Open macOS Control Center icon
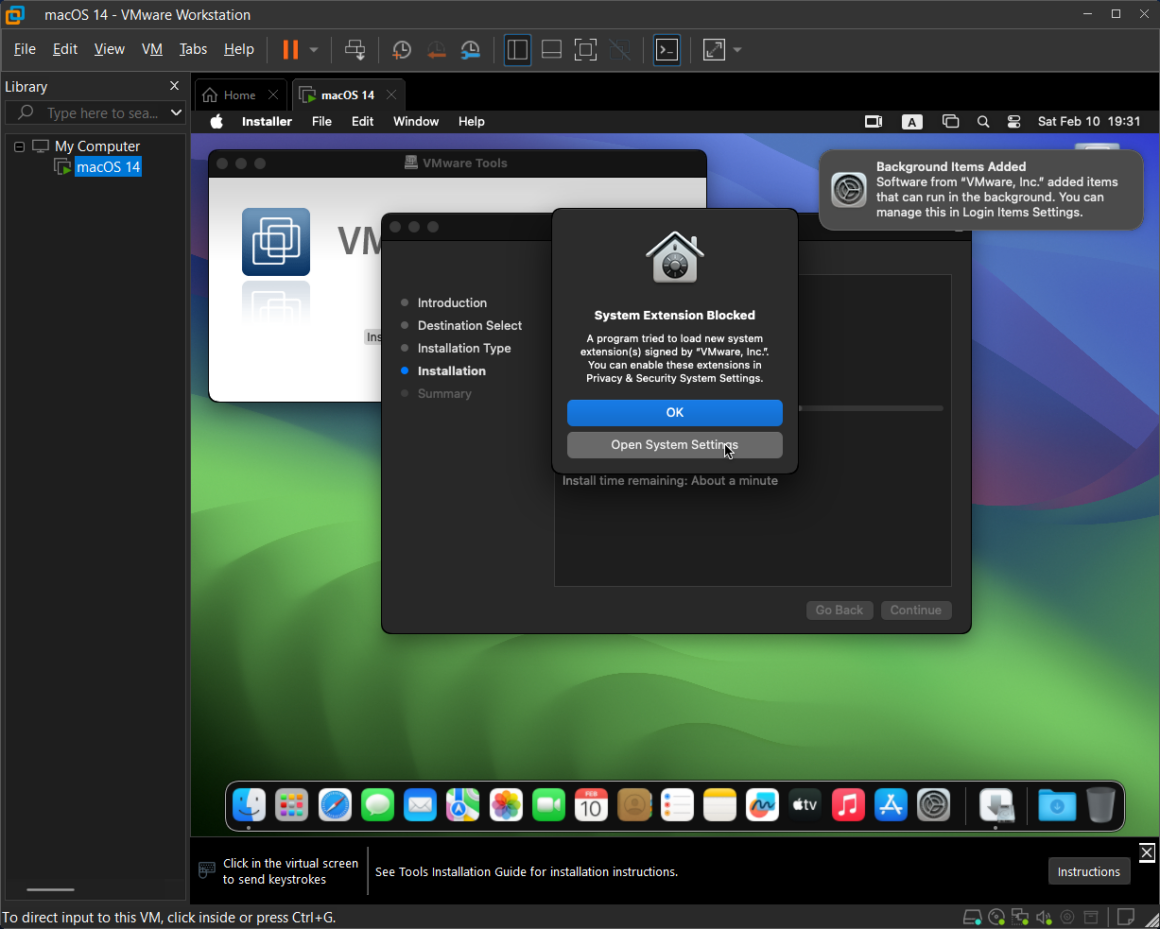Viewport: 1160px width, 929px height. coord(1014,121)
